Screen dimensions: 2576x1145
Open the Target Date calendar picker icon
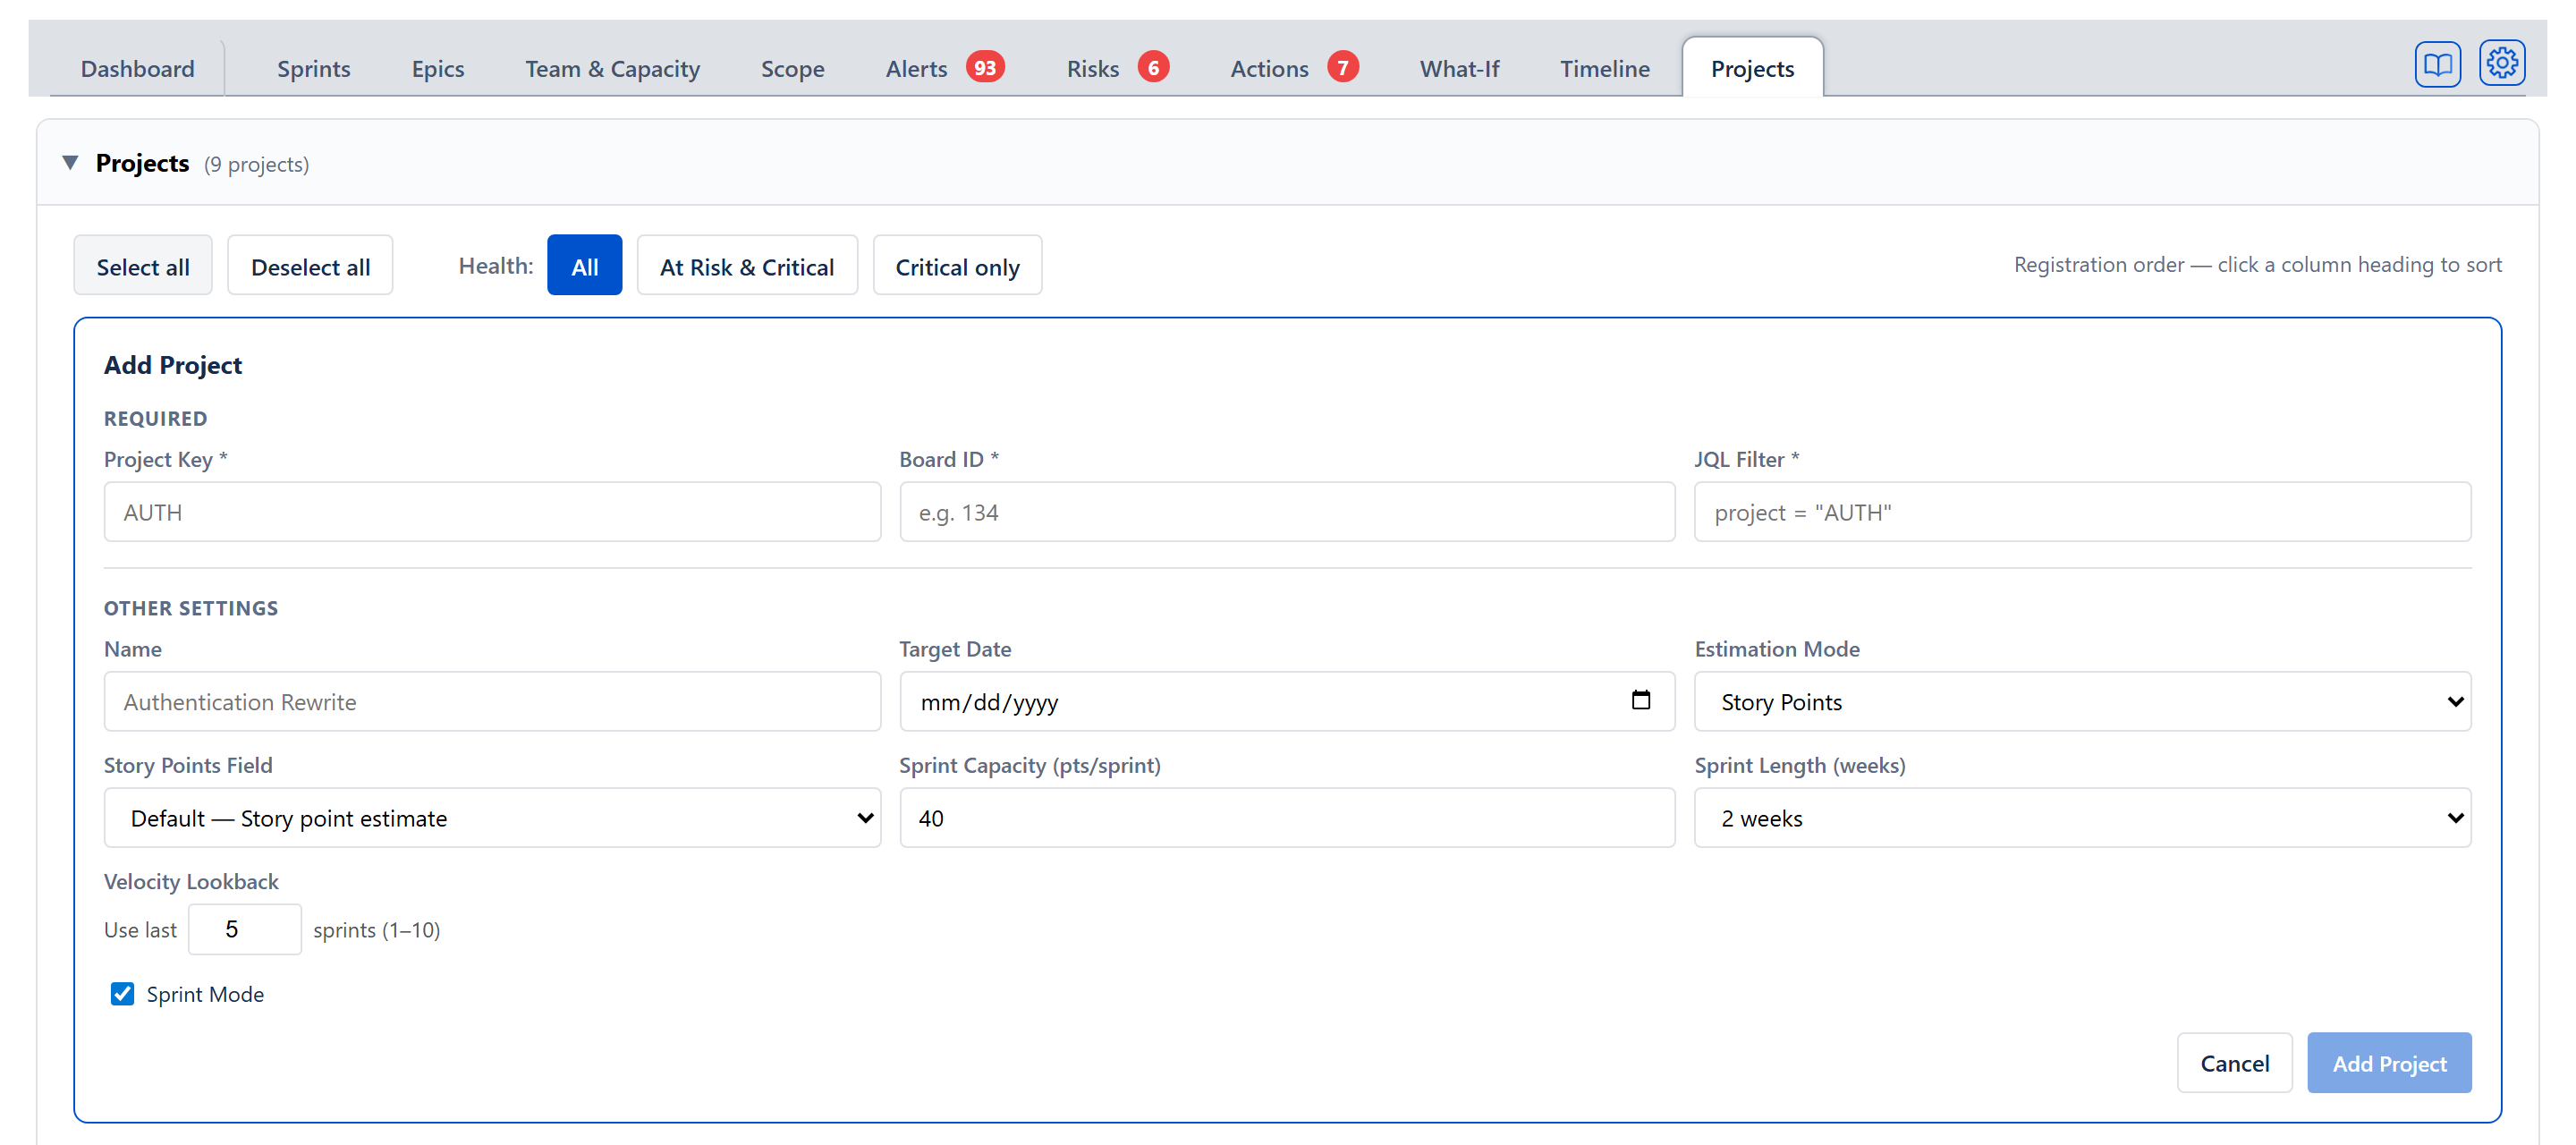point(1640,700)
